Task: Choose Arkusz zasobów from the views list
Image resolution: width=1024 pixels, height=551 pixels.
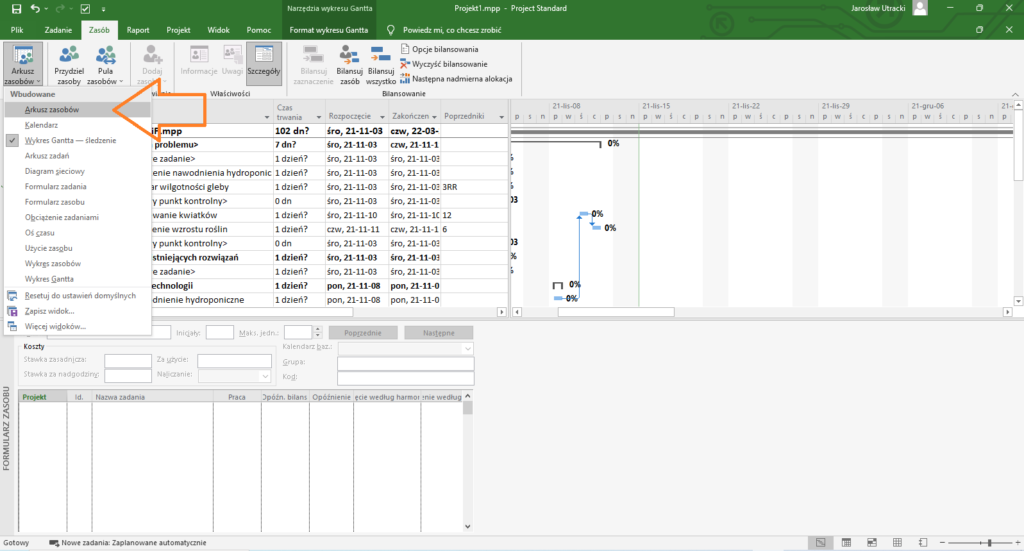Action: [51, 109]
